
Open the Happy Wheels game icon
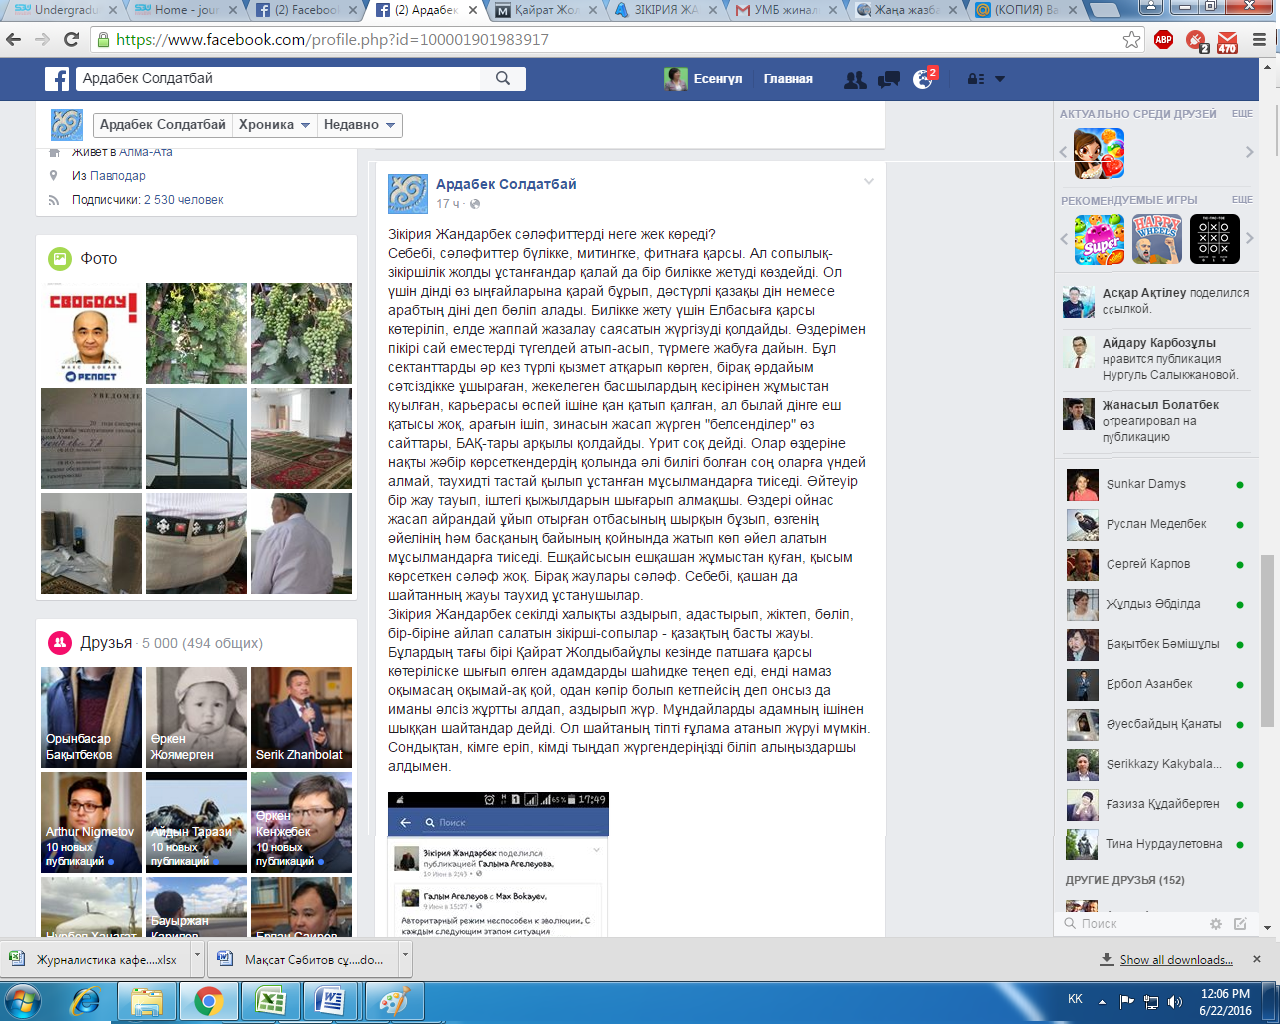point(1157,239)
